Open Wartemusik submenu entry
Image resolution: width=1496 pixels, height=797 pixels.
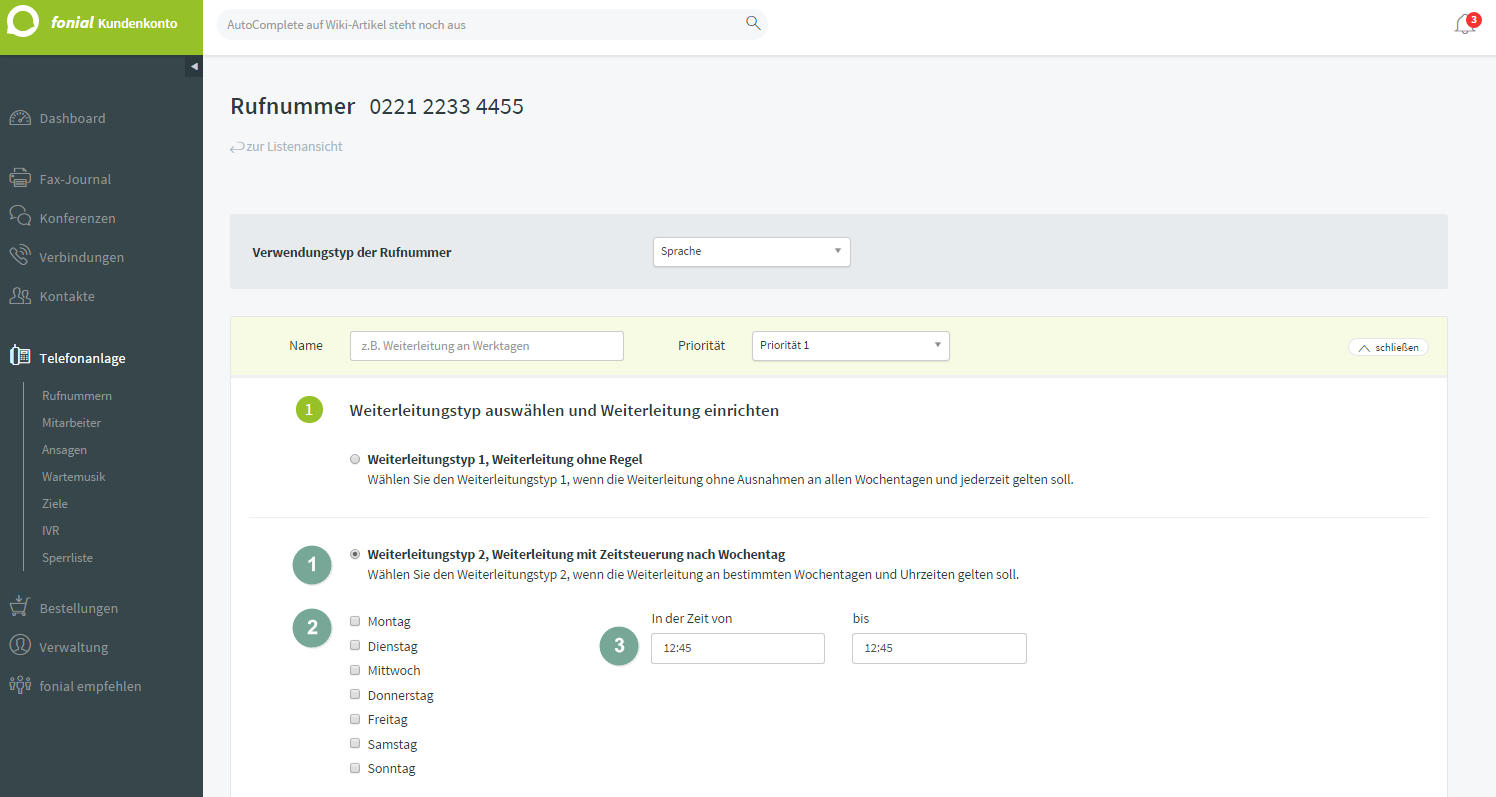73,477
